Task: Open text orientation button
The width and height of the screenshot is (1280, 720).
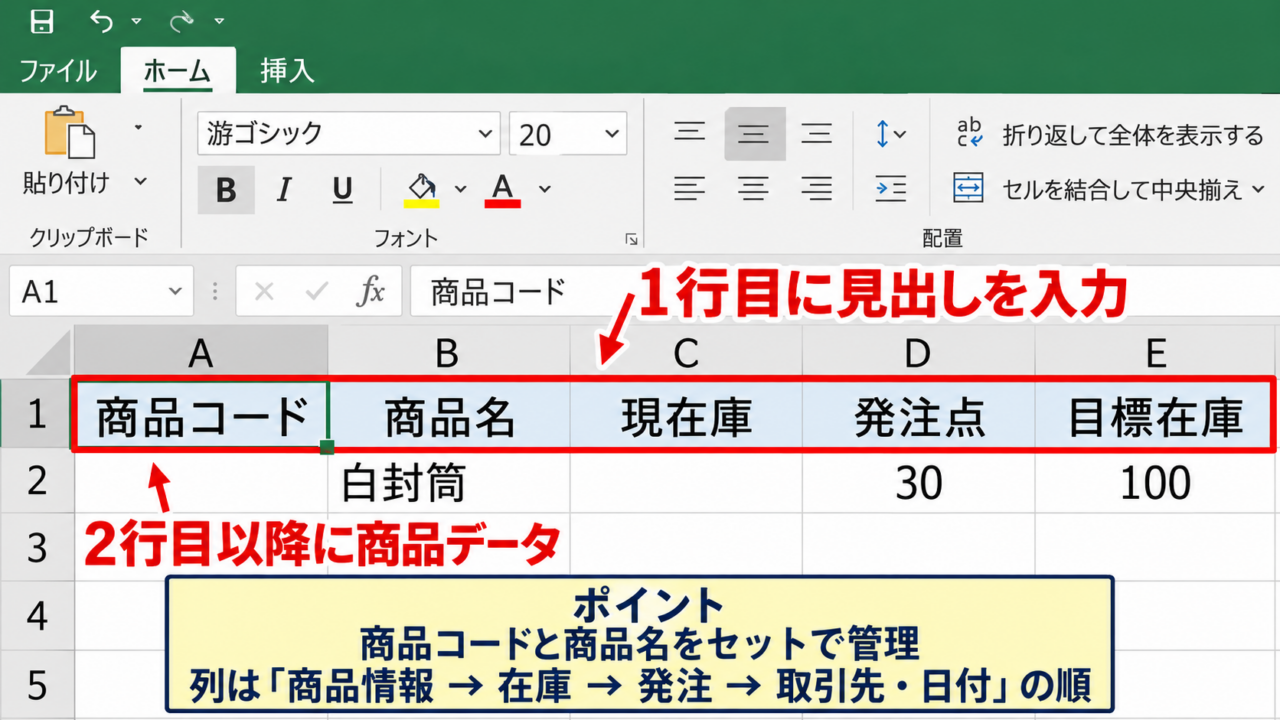Action: (890, 134)
